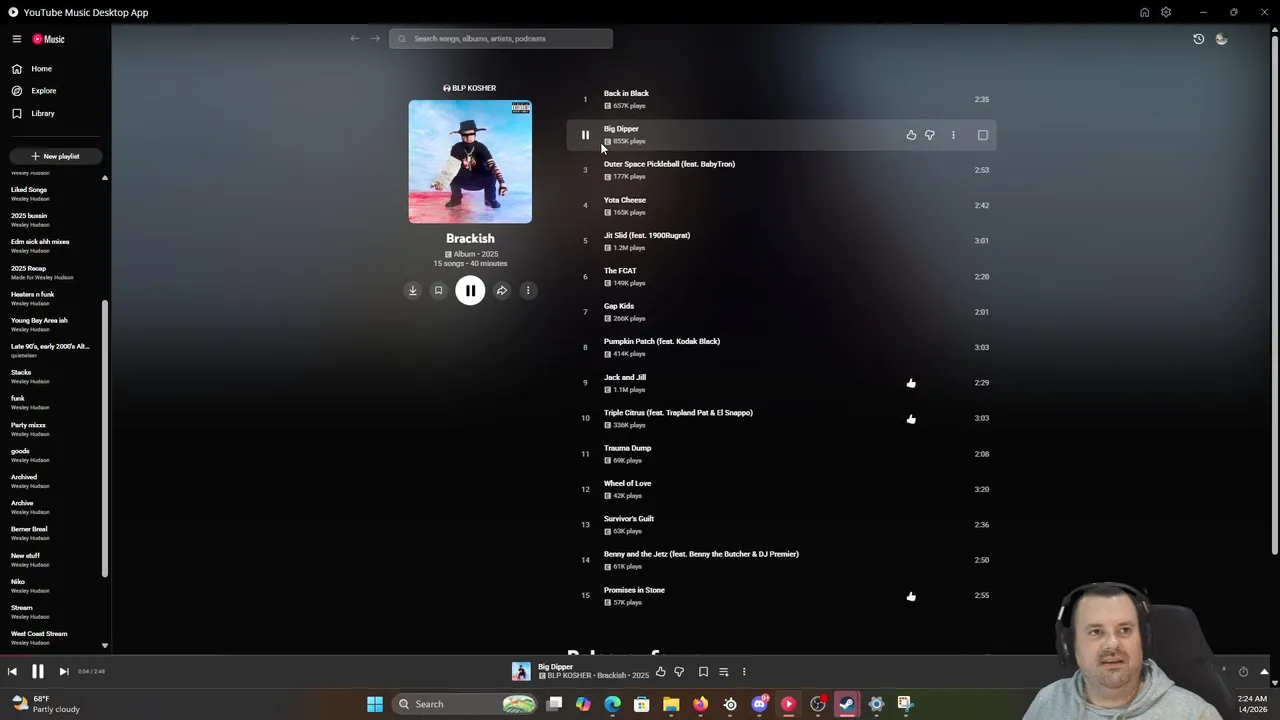Open the Windows Start menu
Screen dimensions: 1280x720
pyautogui.click(x=375, y=704)
